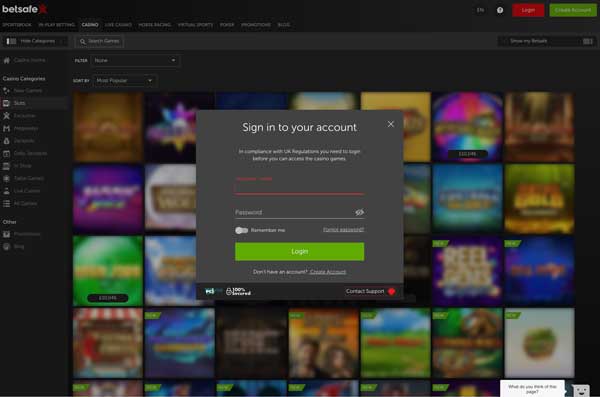Image resolution: width=600 pixels, height=397 pixels.
Task: Open the white game thumbnail with green leaf
Action: point(539,343)
